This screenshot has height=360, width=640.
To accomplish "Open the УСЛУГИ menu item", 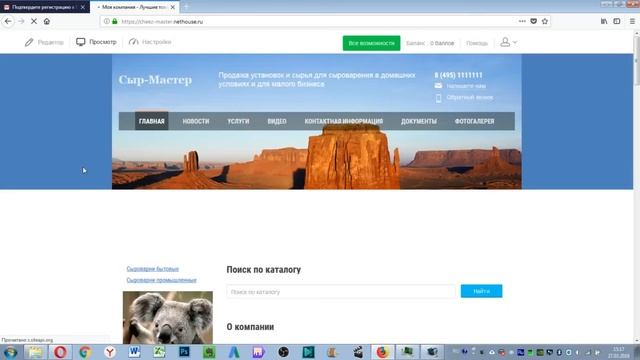I will (238, 121).
